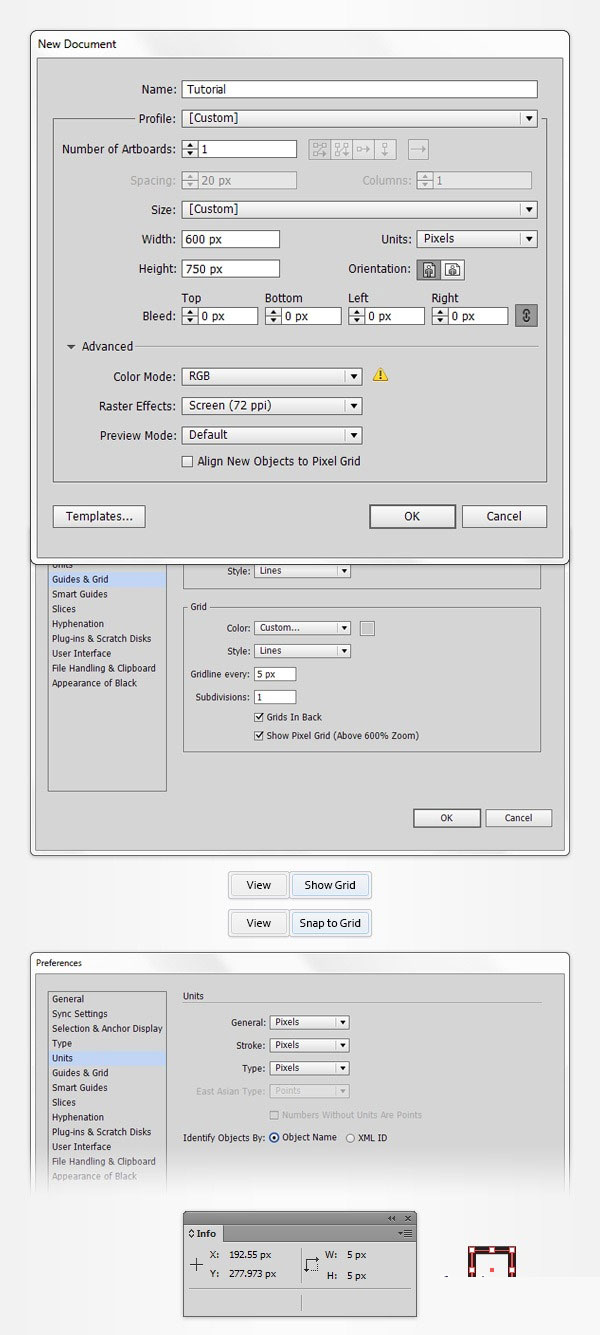Click the Top bleed stepper arrows
This screenshot has width=600, height=1335.
(189, 316)
